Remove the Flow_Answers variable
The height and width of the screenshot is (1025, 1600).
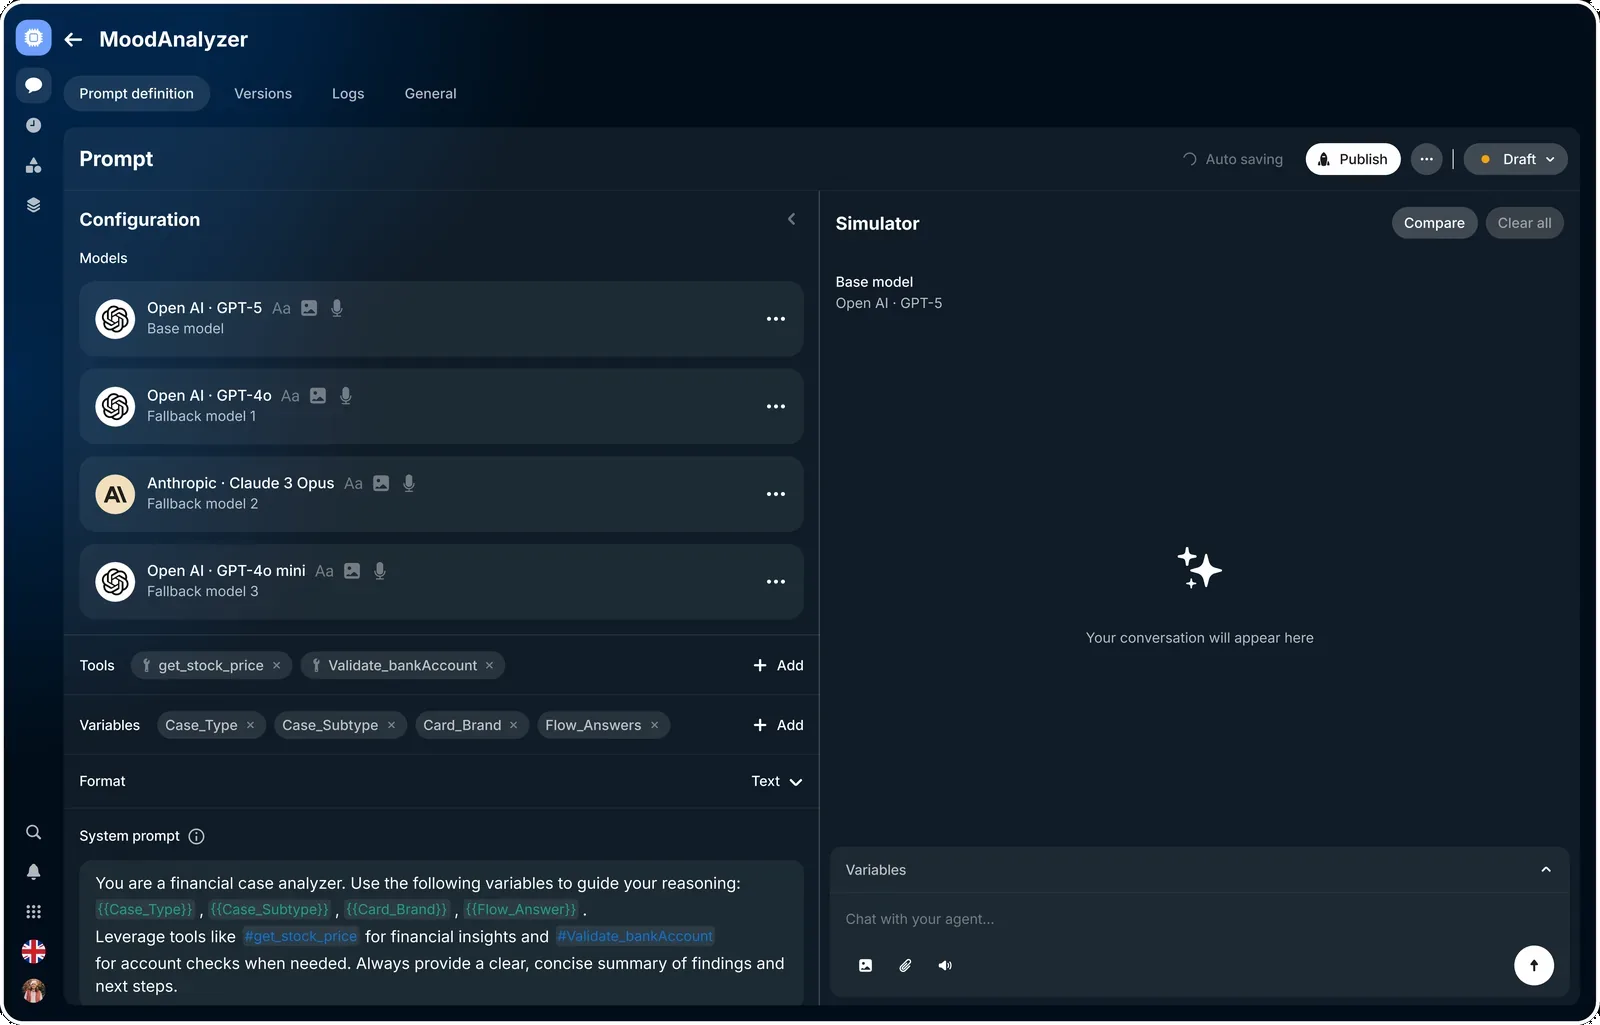click(x=655, y=726)
